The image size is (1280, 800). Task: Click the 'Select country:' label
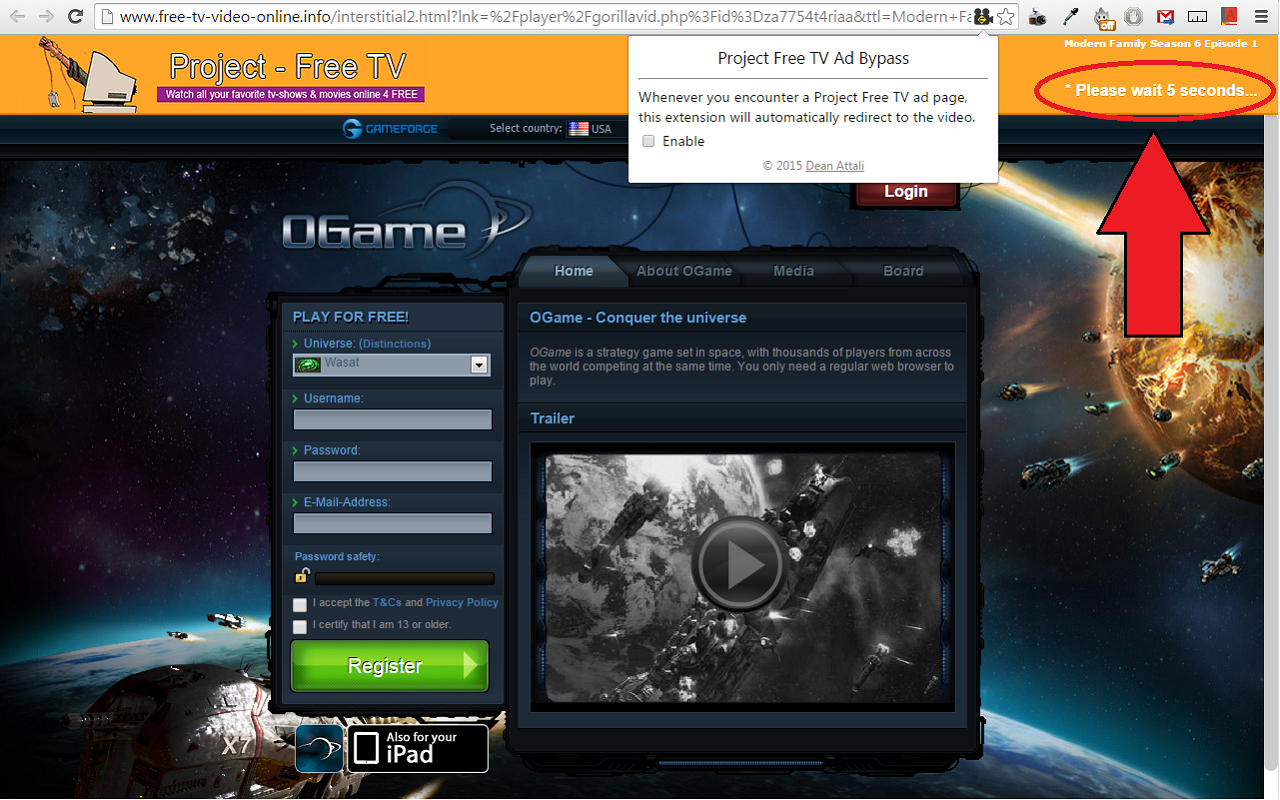(x=526, y=129)
